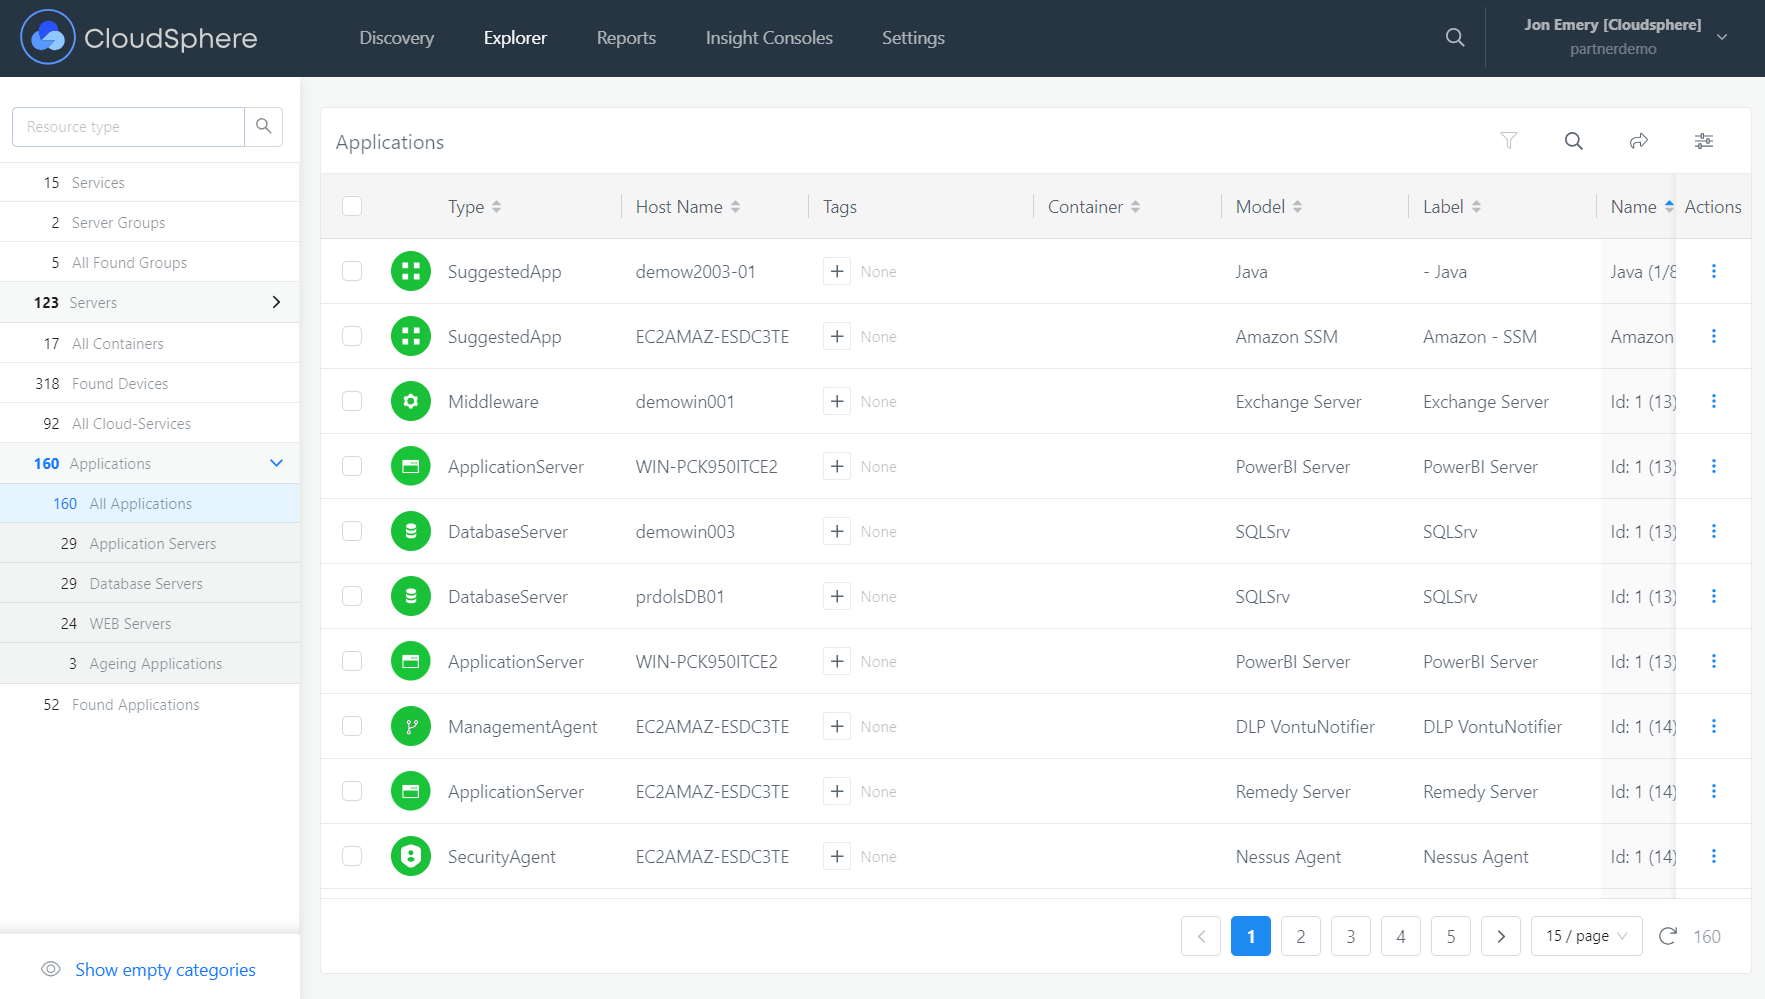Viewport: 1765px width, 999px height.
Task: Open actions menu for the Java row
Action: click(1714, 271)
